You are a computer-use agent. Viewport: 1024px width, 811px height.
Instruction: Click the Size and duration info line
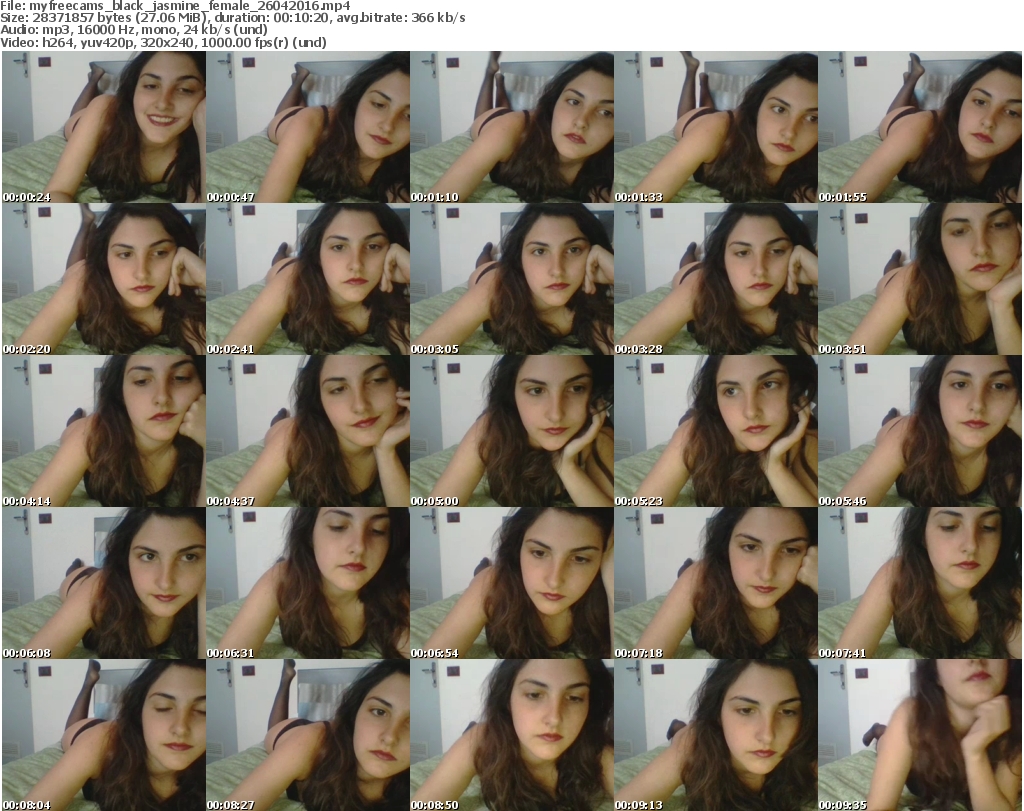tap(232, 18)
